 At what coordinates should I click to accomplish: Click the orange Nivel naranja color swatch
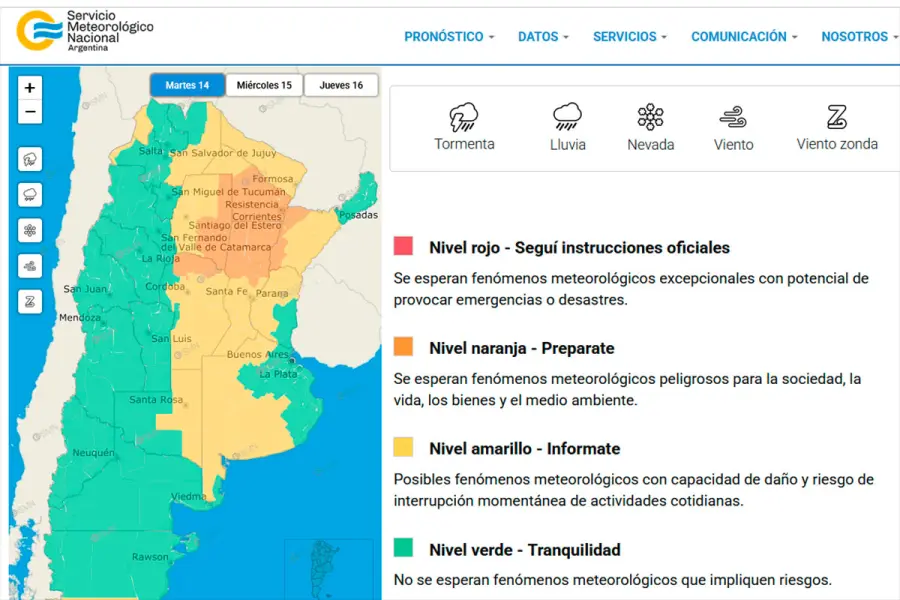point(404,347)
